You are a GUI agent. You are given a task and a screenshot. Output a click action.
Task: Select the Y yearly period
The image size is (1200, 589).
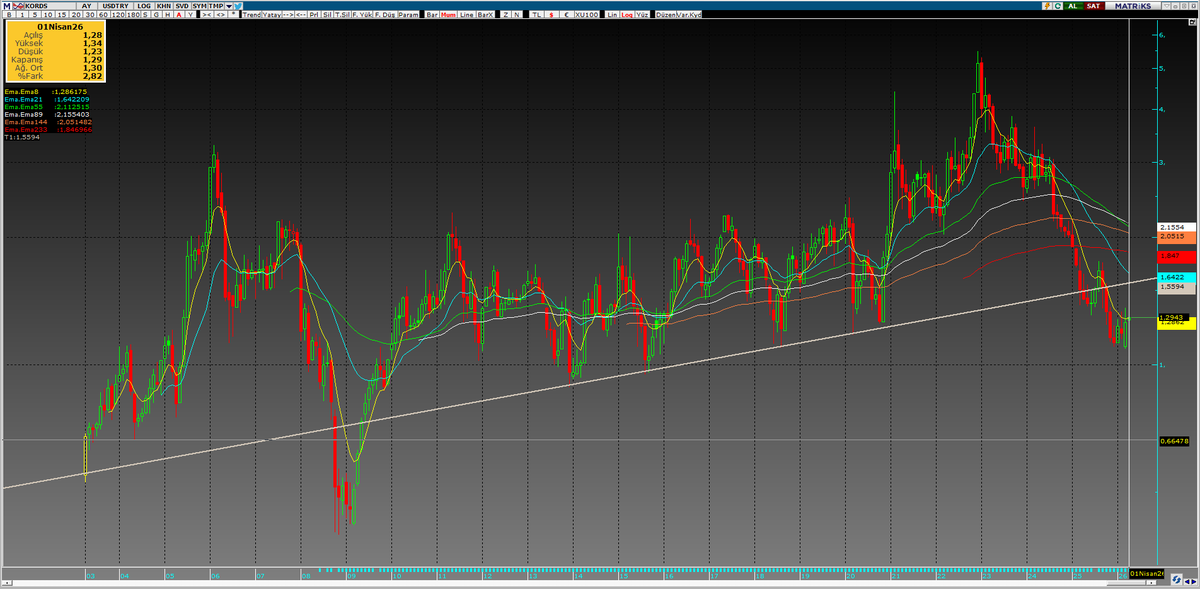point(190,15)
